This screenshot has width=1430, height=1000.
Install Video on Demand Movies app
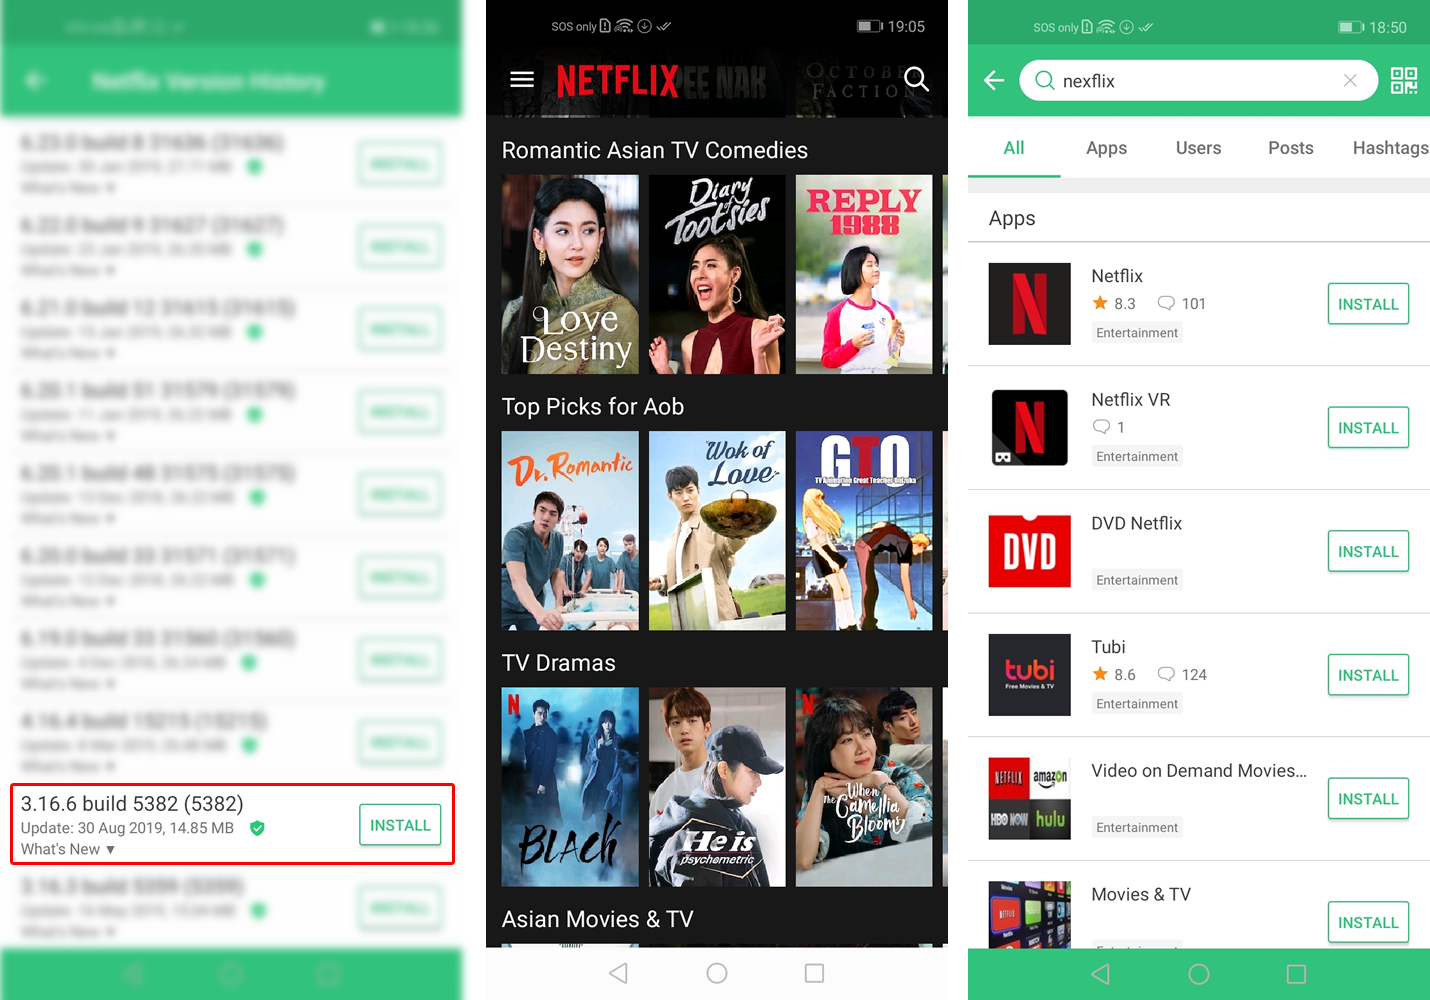1368,799
